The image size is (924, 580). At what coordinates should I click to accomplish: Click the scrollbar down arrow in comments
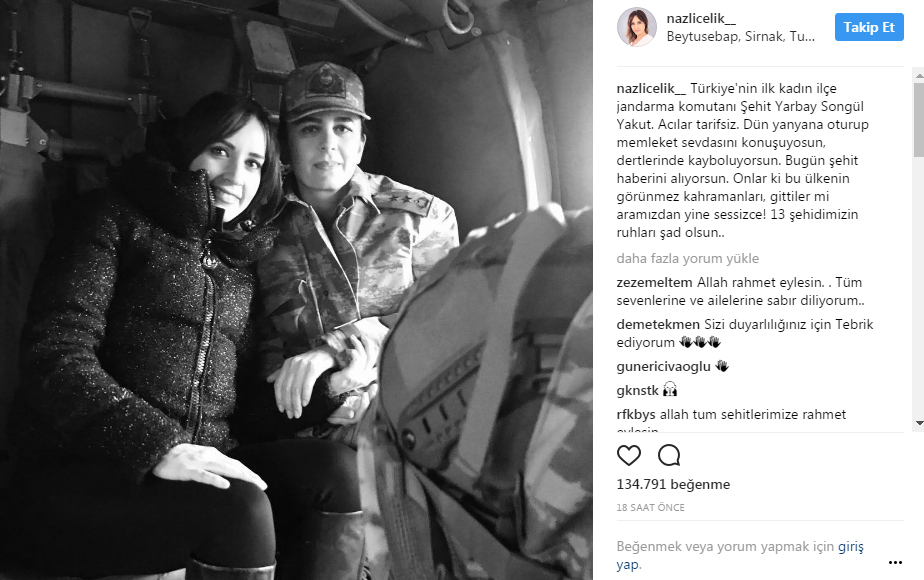coord(919,423)
